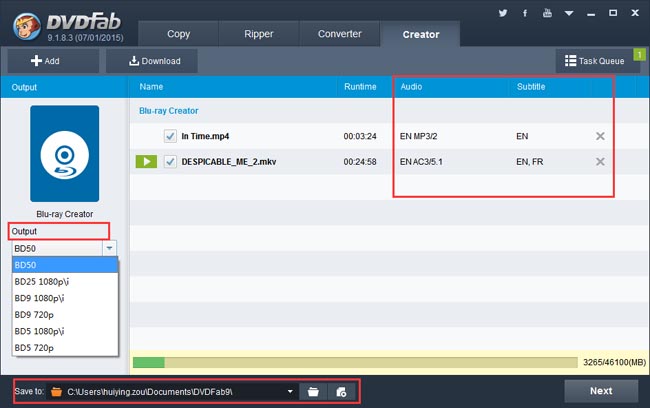Choose BD9 720p from output list
This screenshot has width=650, height=408.
36,314
